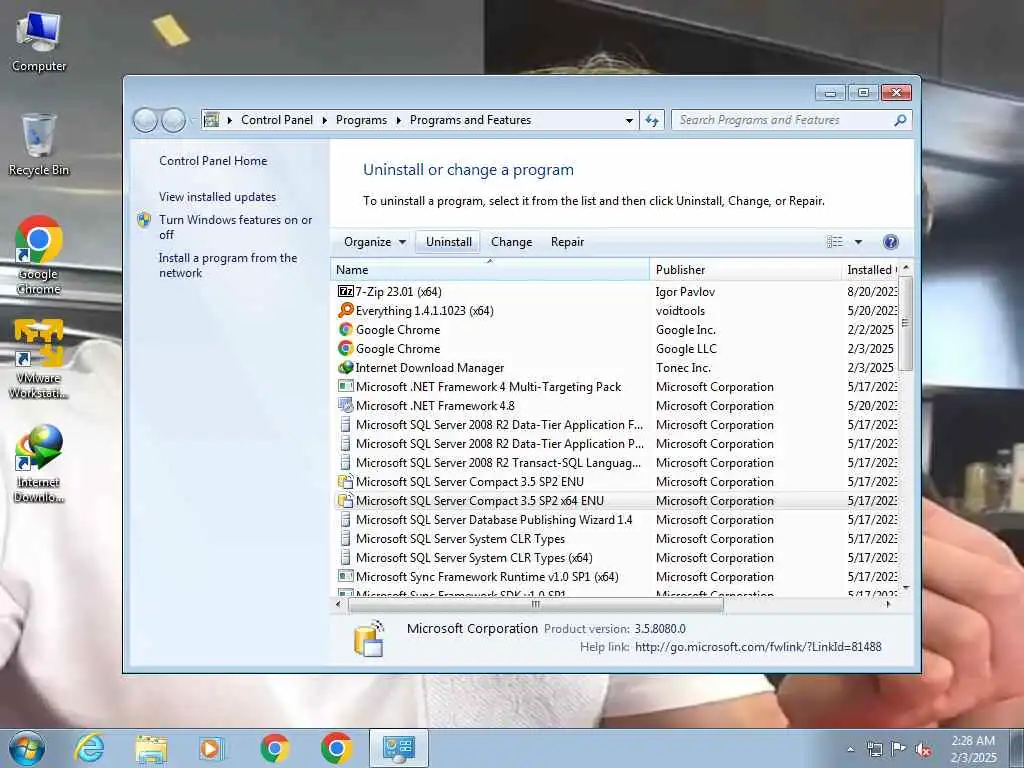Open the Help link URL in details pane

pyautogui.click(x=758, y=647)
